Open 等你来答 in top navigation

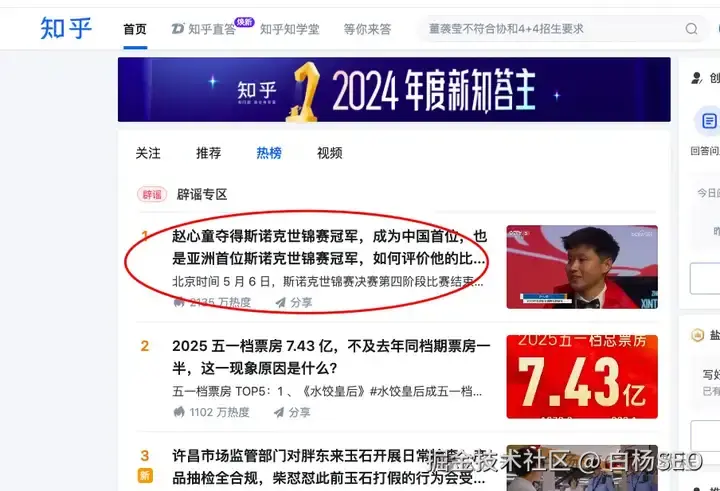pyautogui.click(x=367, y=29)
